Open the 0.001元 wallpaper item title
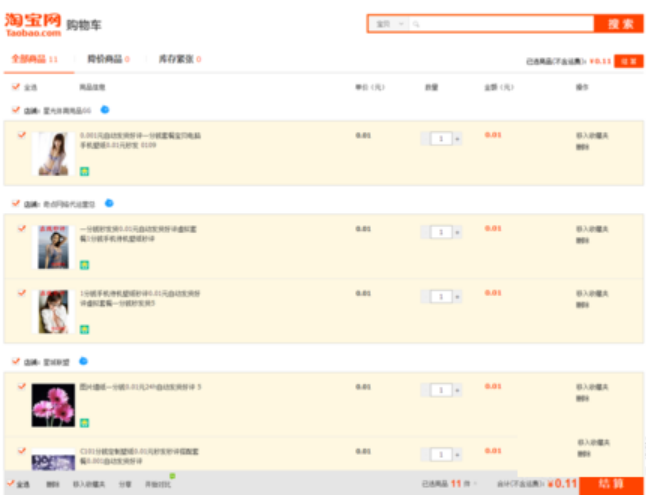 pos(140,140)
